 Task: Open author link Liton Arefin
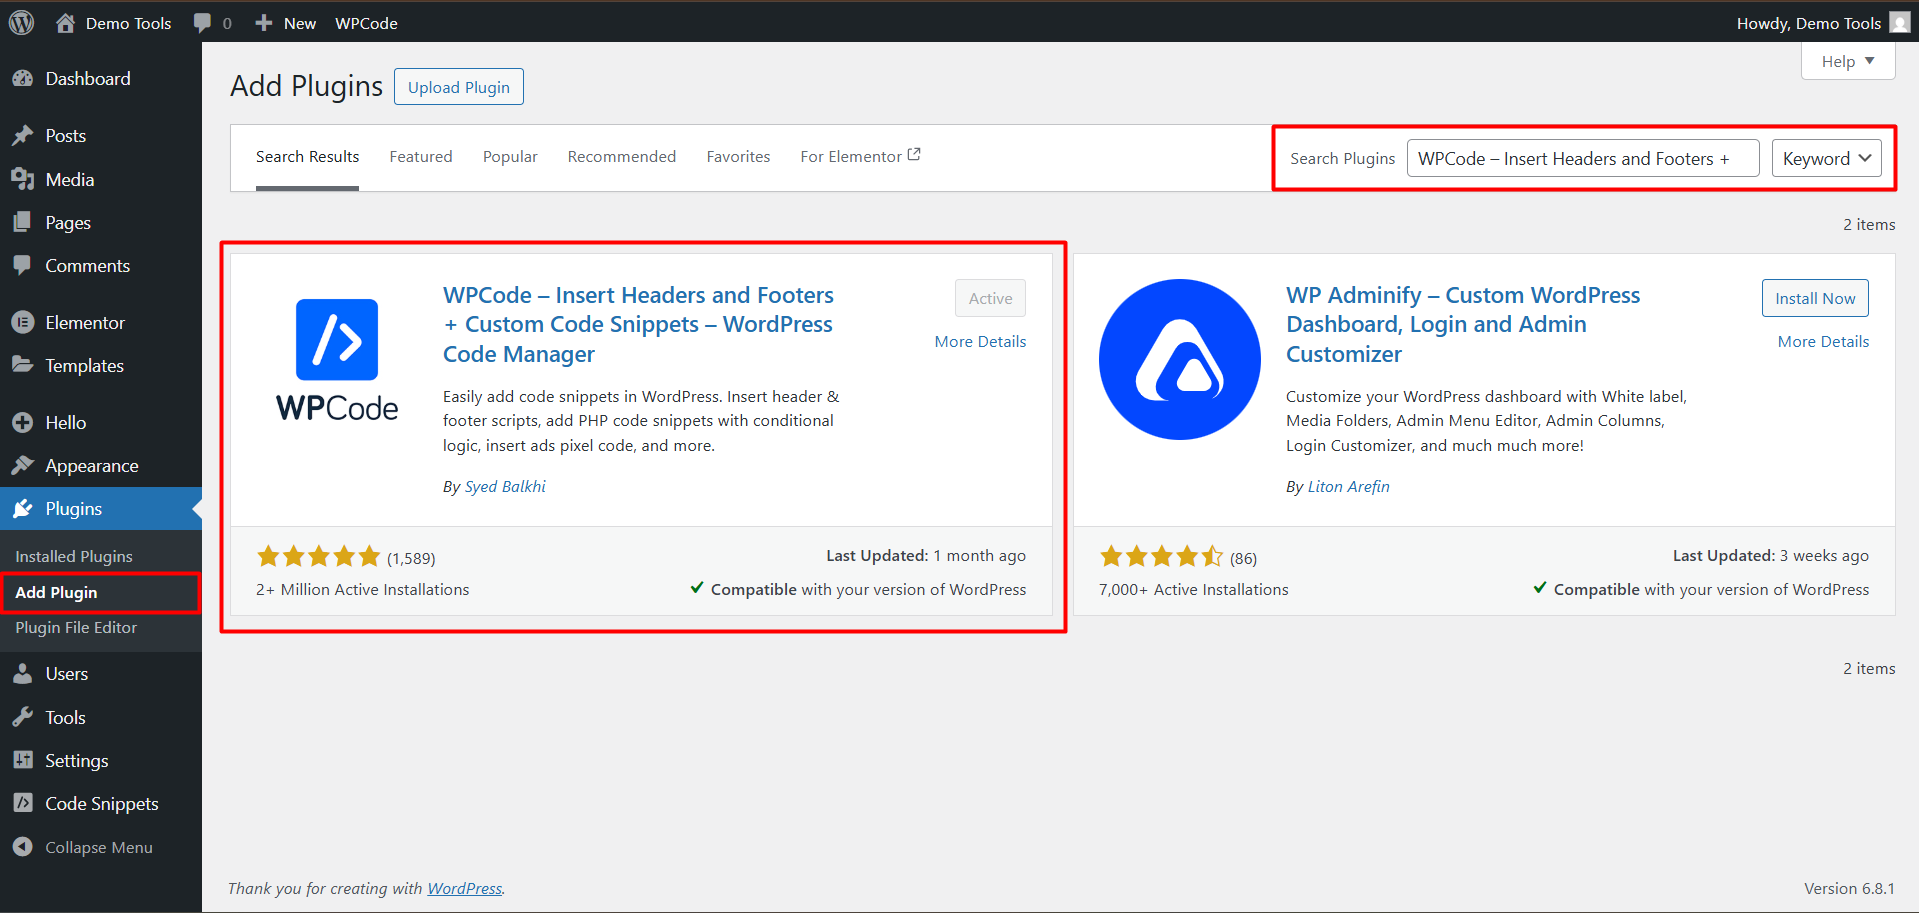click(x=1349, y=486)
